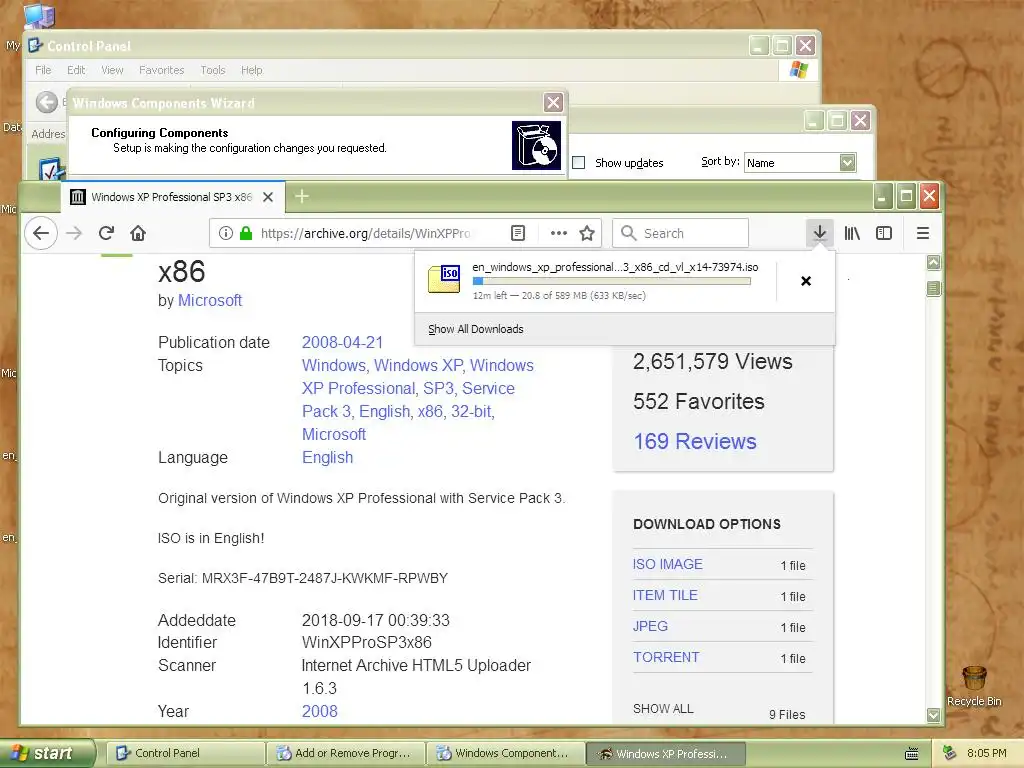Viewport: 1024px width, 768px height.
Task: Open Tools menu in Control Panel
Action: point(213,70)
